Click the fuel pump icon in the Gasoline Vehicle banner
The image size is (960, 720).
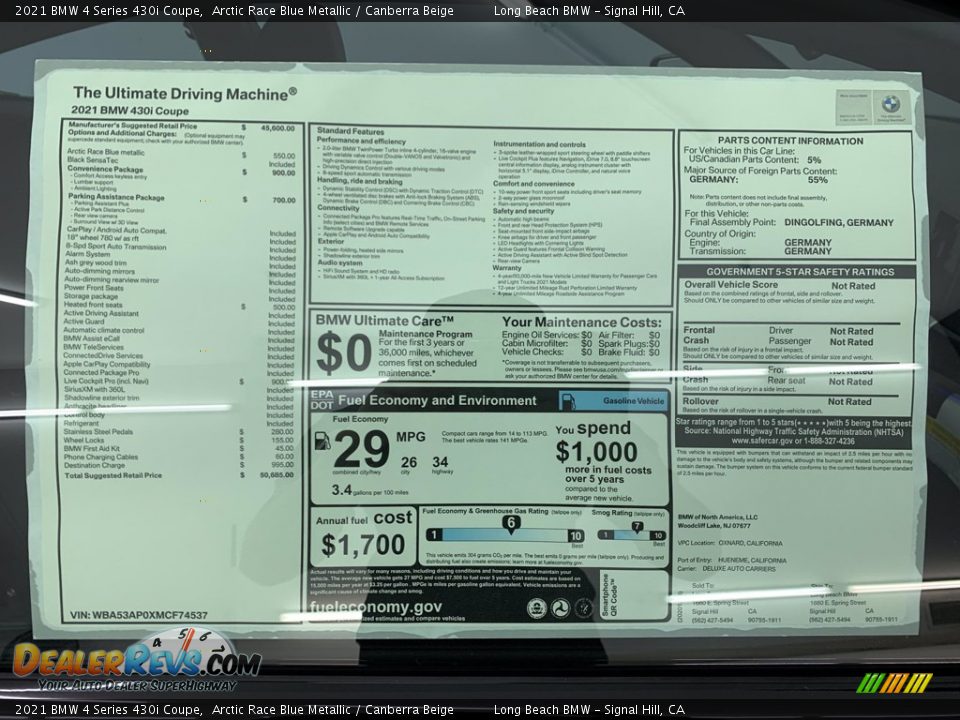[x=568, y=402]
